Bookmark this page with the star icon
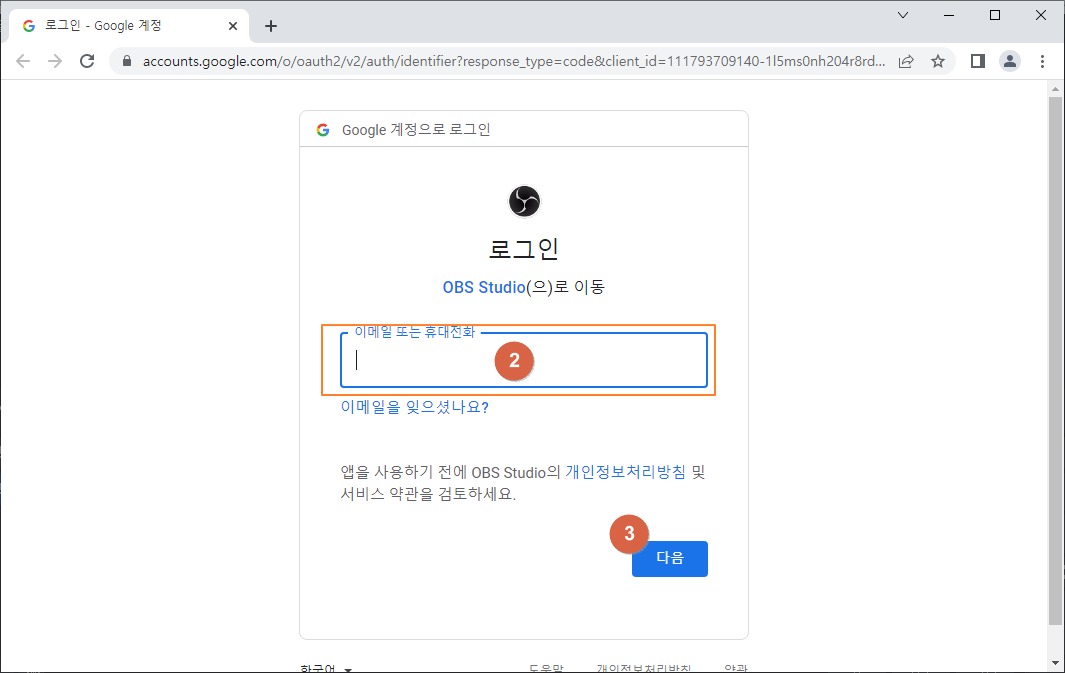Screen dimensions: 1065x673 (938, 61)
